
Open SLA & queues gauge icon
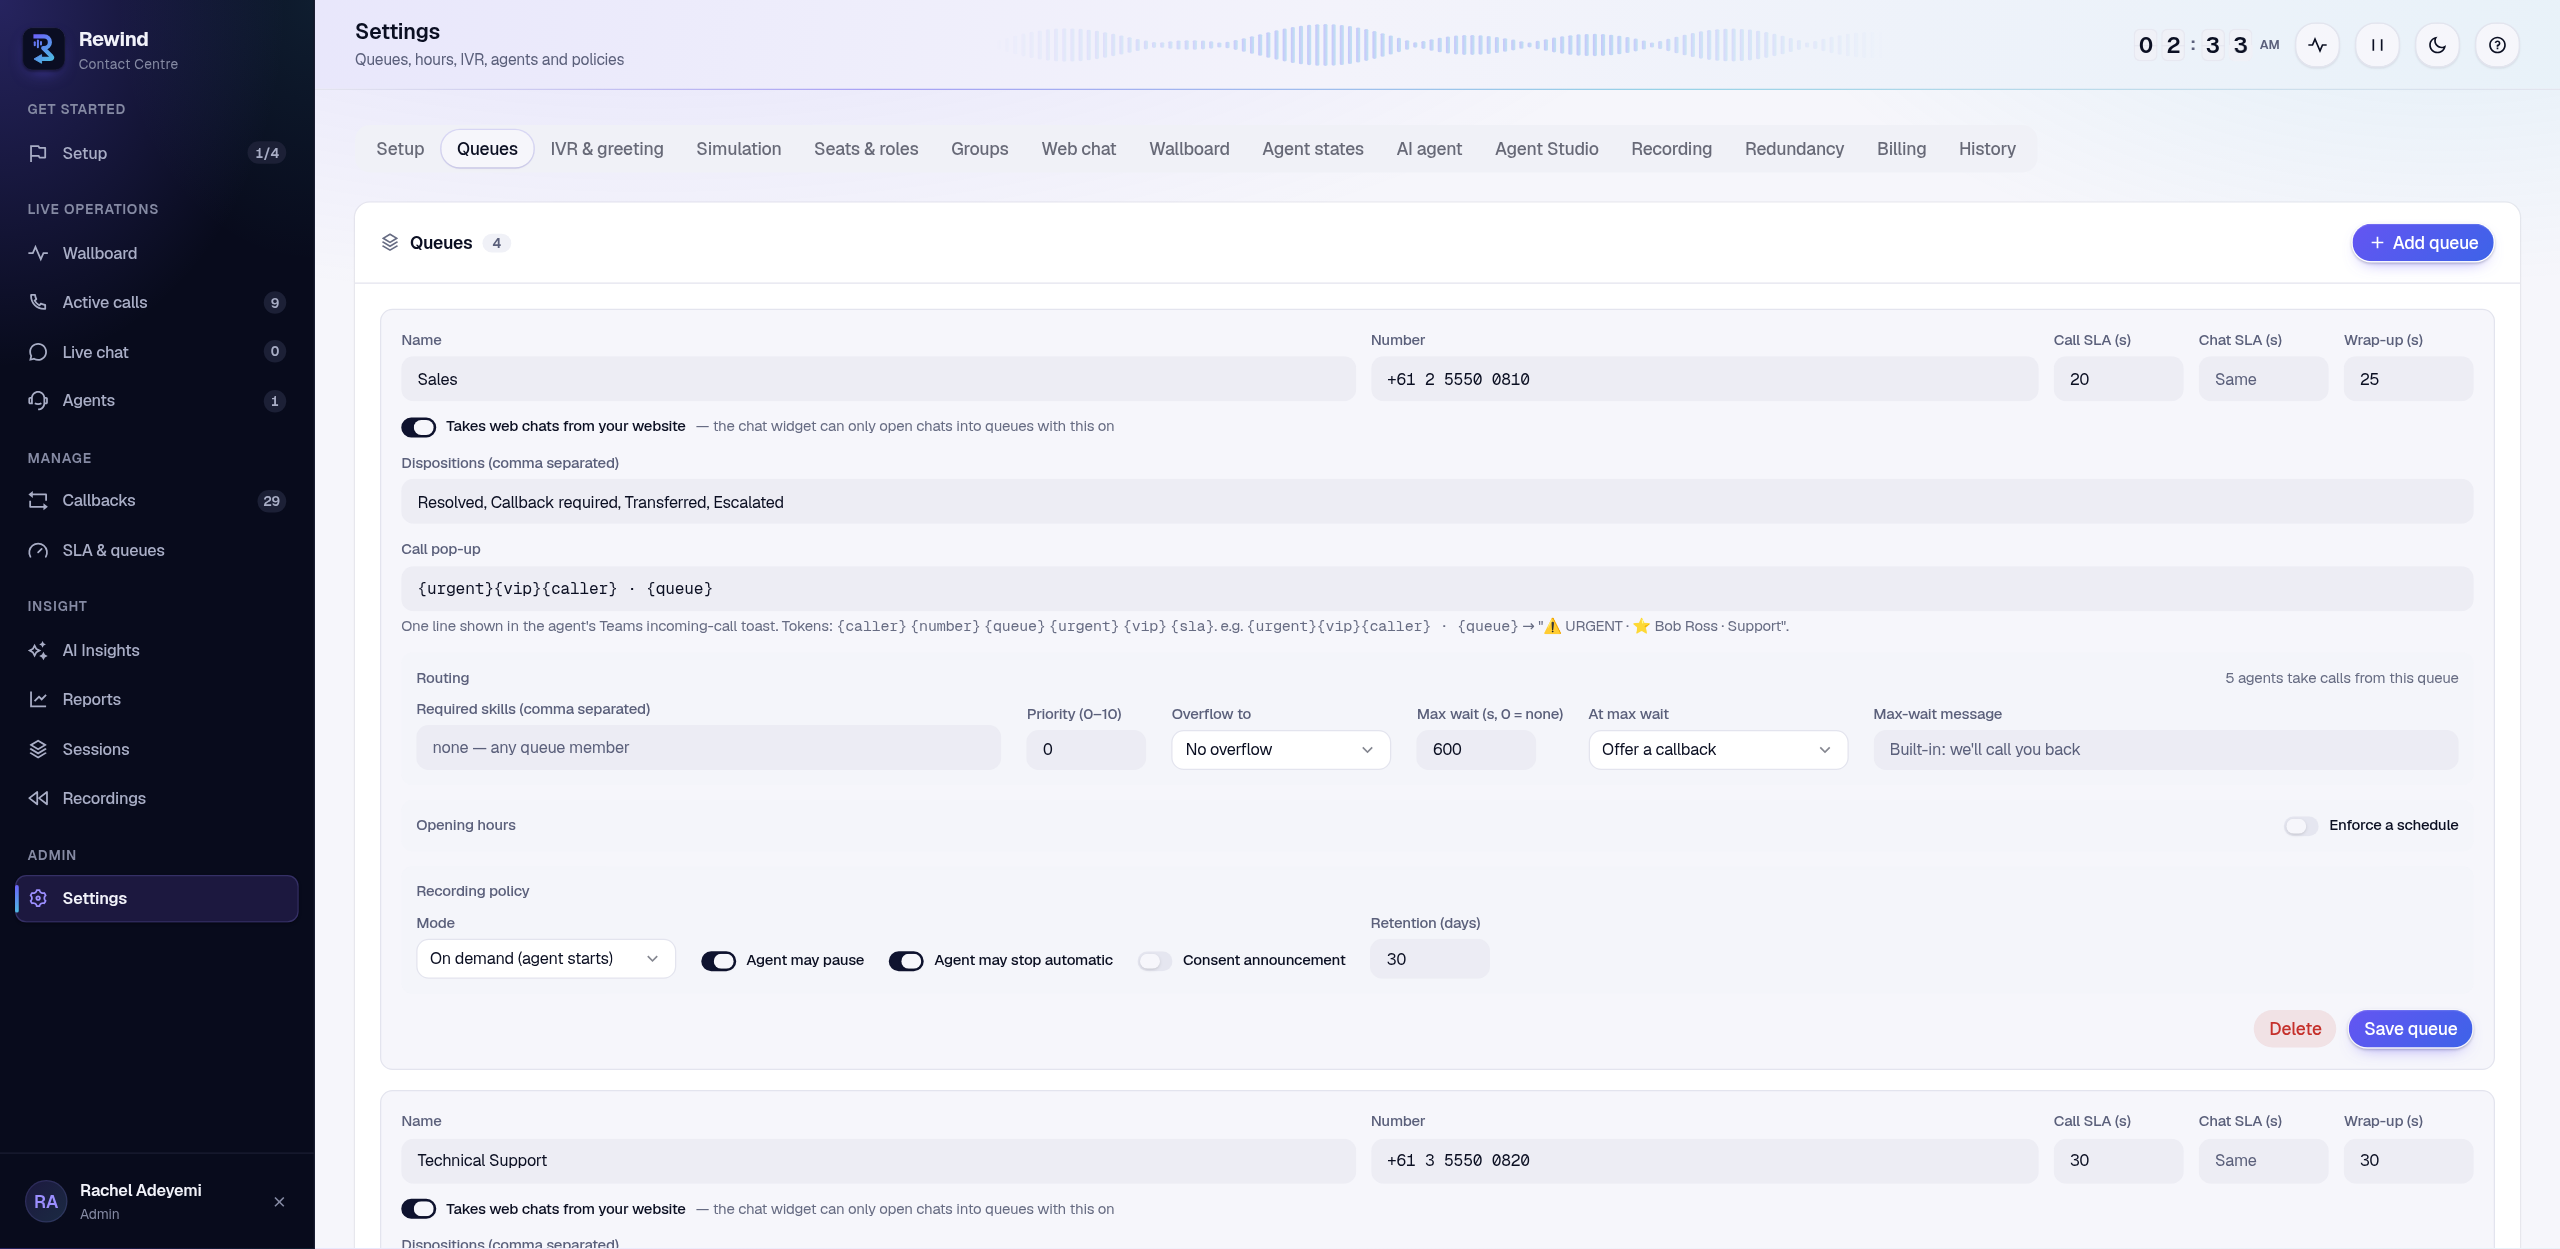pyautogui.click(x=38, y=550)
